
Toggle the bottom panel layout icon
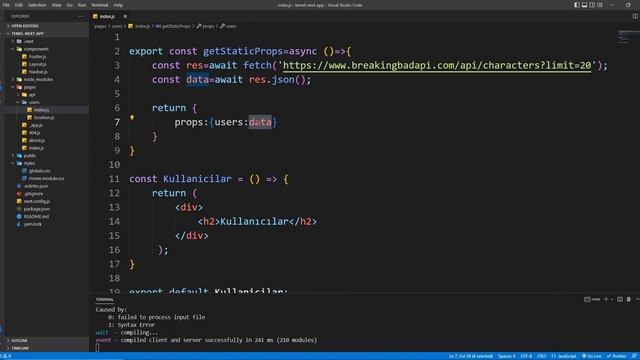584,5
